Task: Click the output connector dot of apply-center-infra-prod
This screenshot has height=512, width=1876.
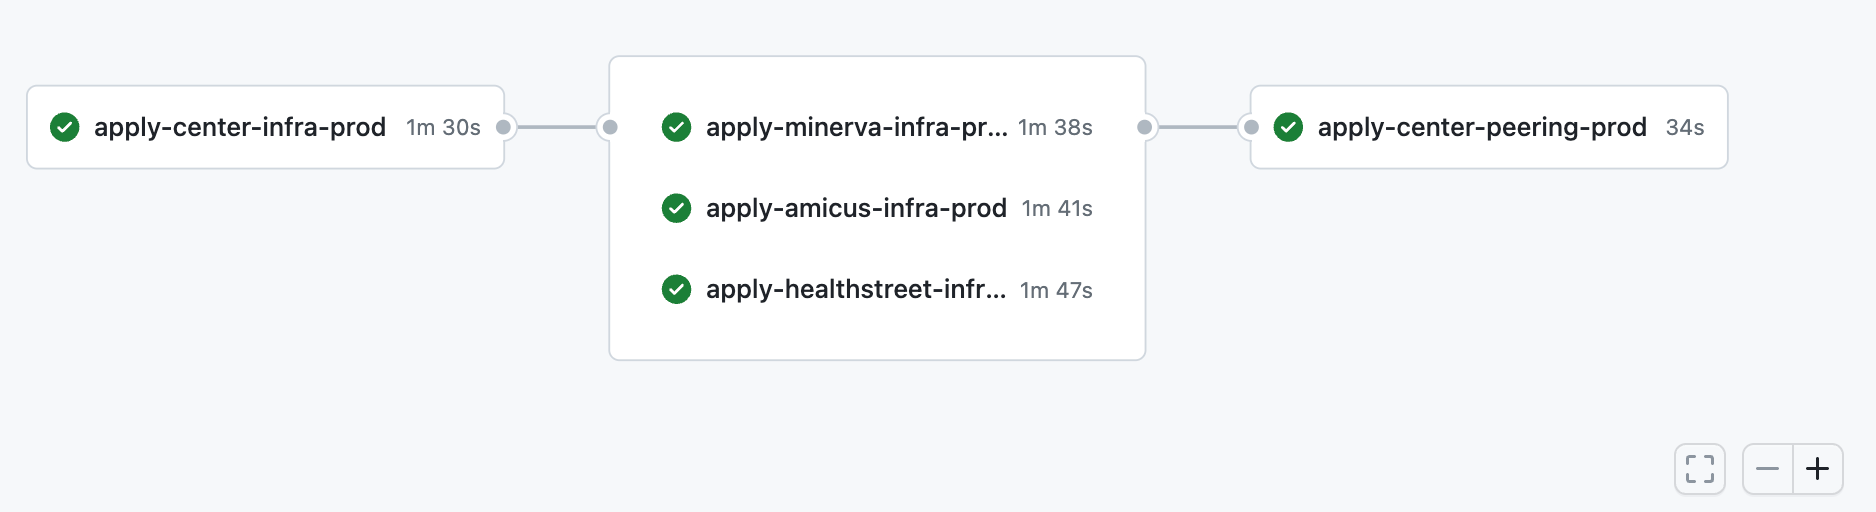Action: click(504, 127)
